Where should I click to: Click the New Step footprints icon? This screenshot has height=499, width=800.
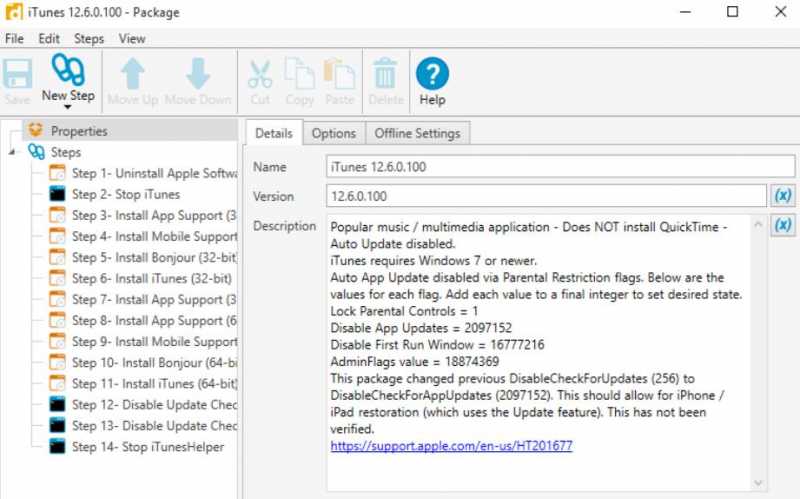[x=68, y=69]
